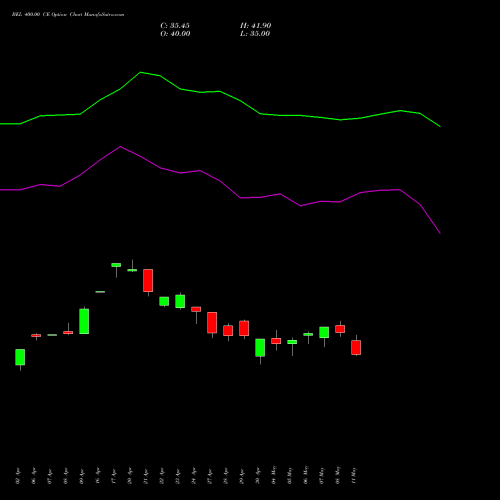Click the open value O: 40.00
Image resolution: width=500 pixels, height=500 pixels.
click(175, 34)
